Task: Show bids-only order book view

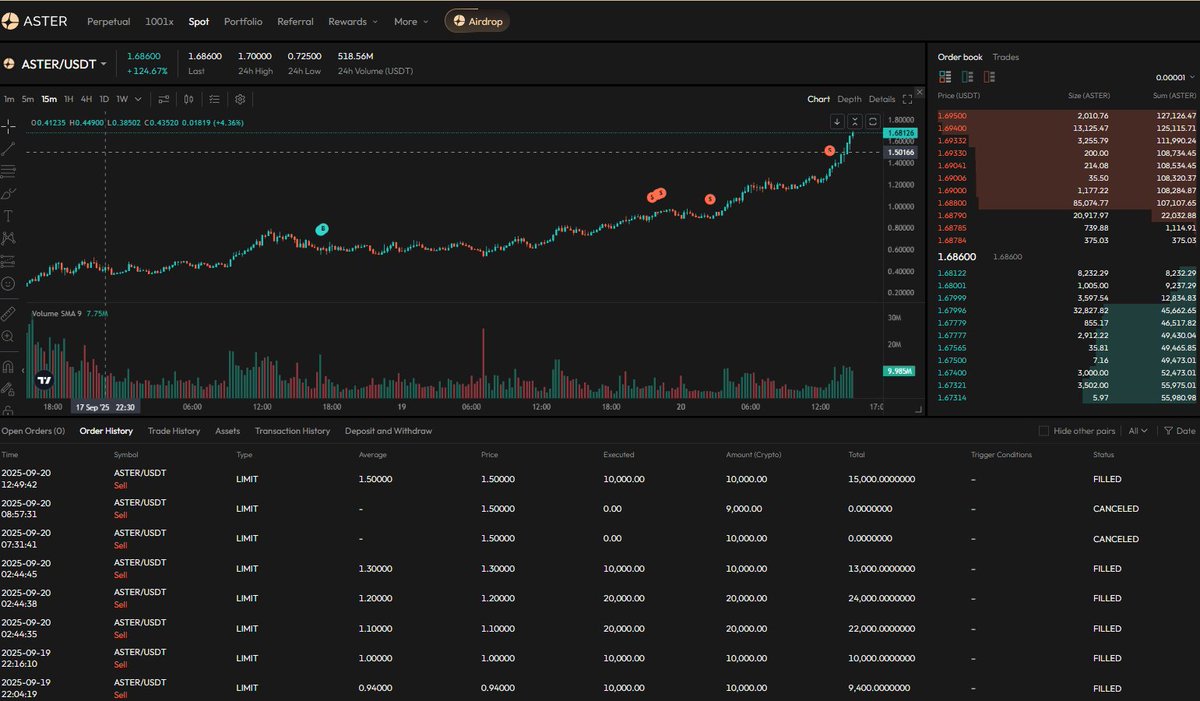Action: [x=967, y=77]
